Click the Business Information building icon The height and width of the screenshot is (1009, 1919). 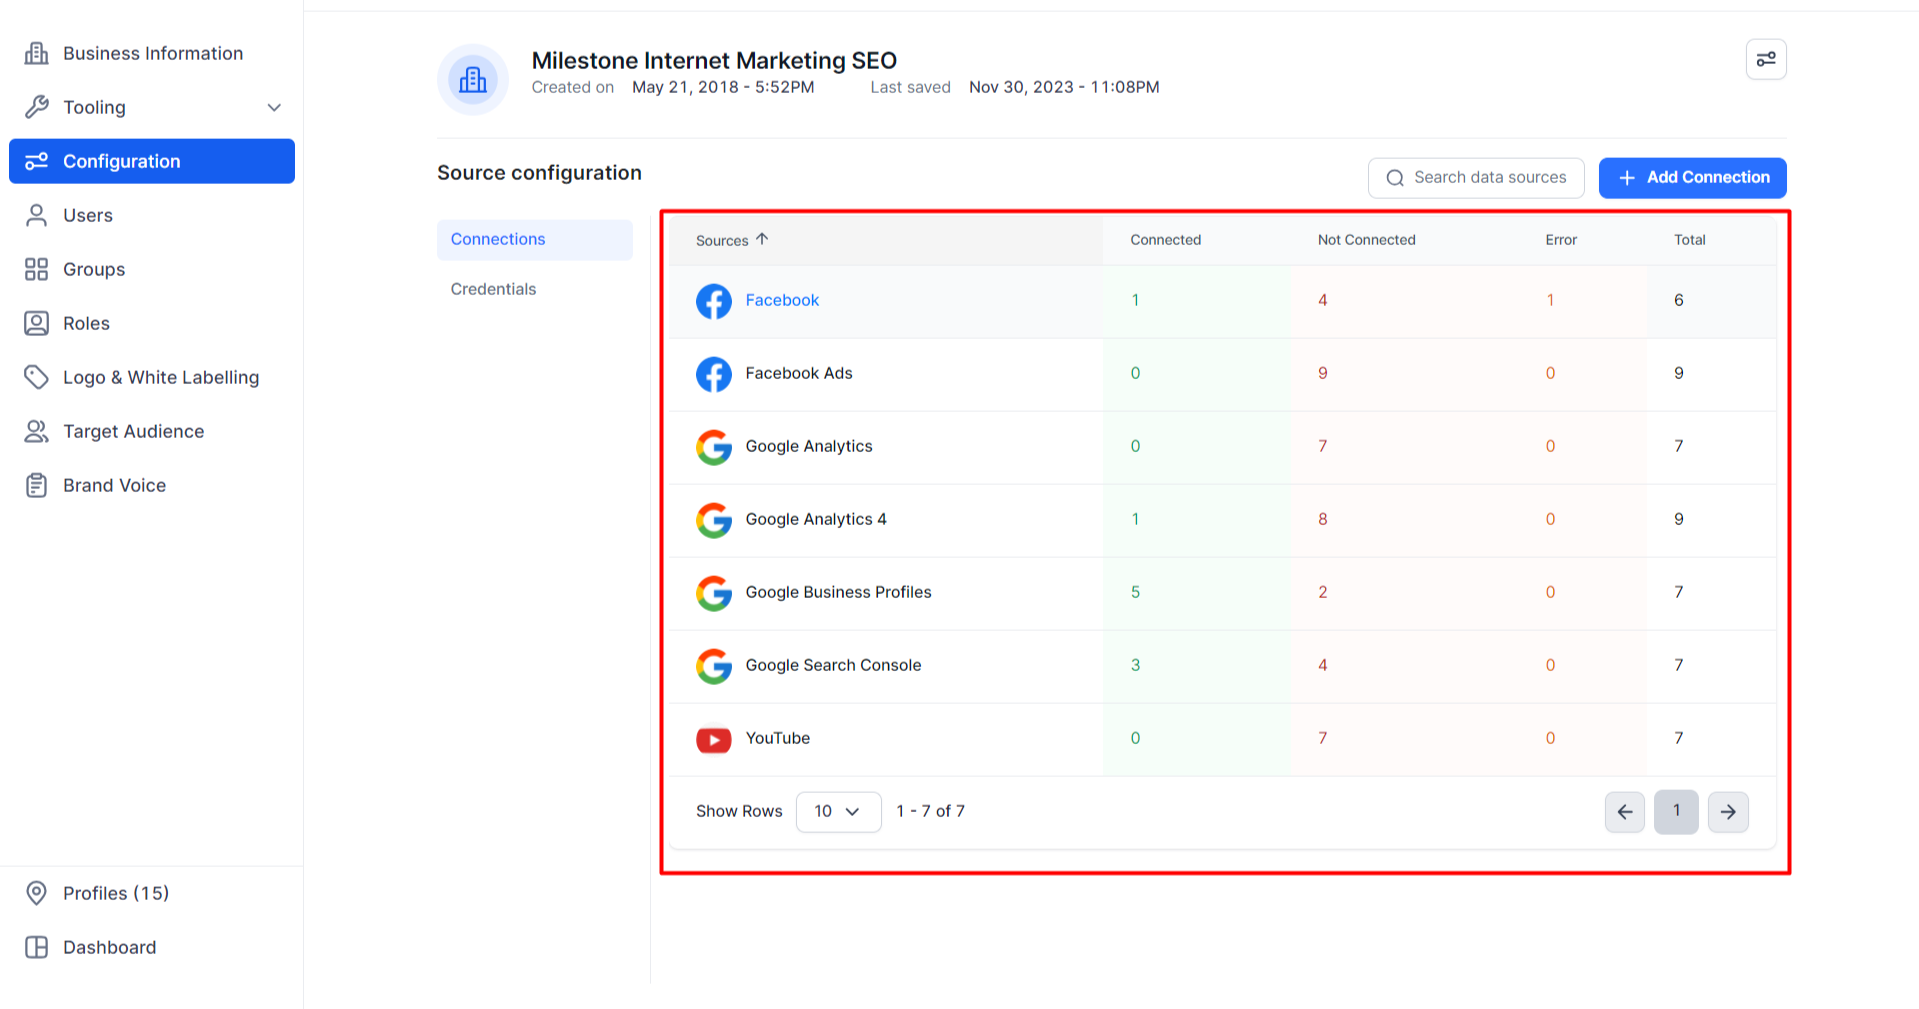click(37, 53)
